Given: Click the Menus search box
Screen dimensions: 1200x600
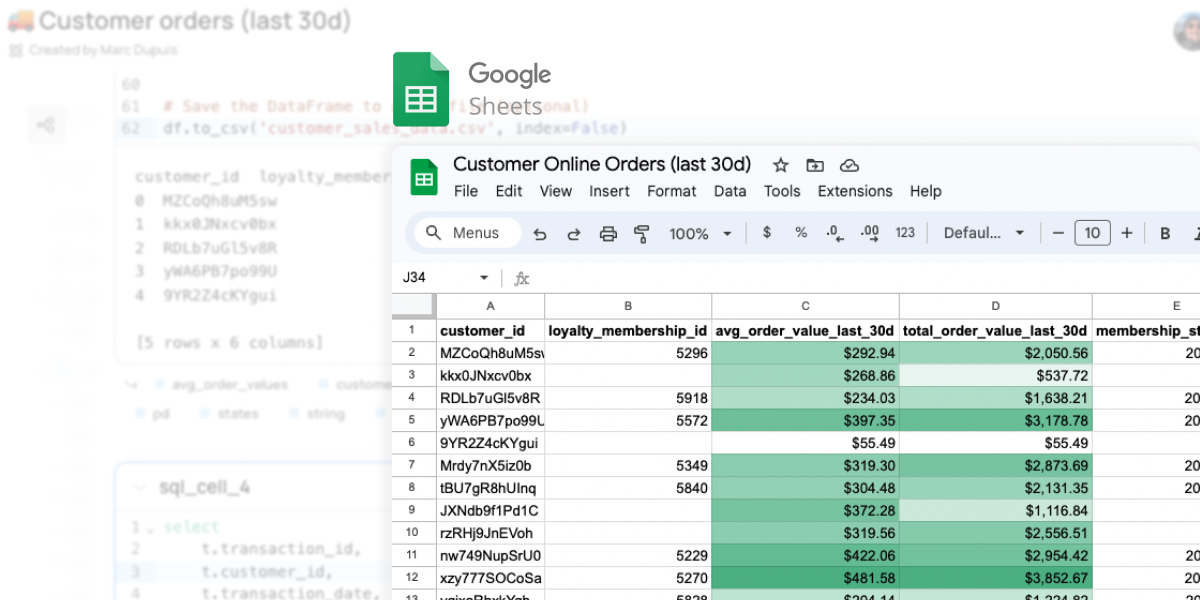Looking at the screenshot, I should coord(468,233).
